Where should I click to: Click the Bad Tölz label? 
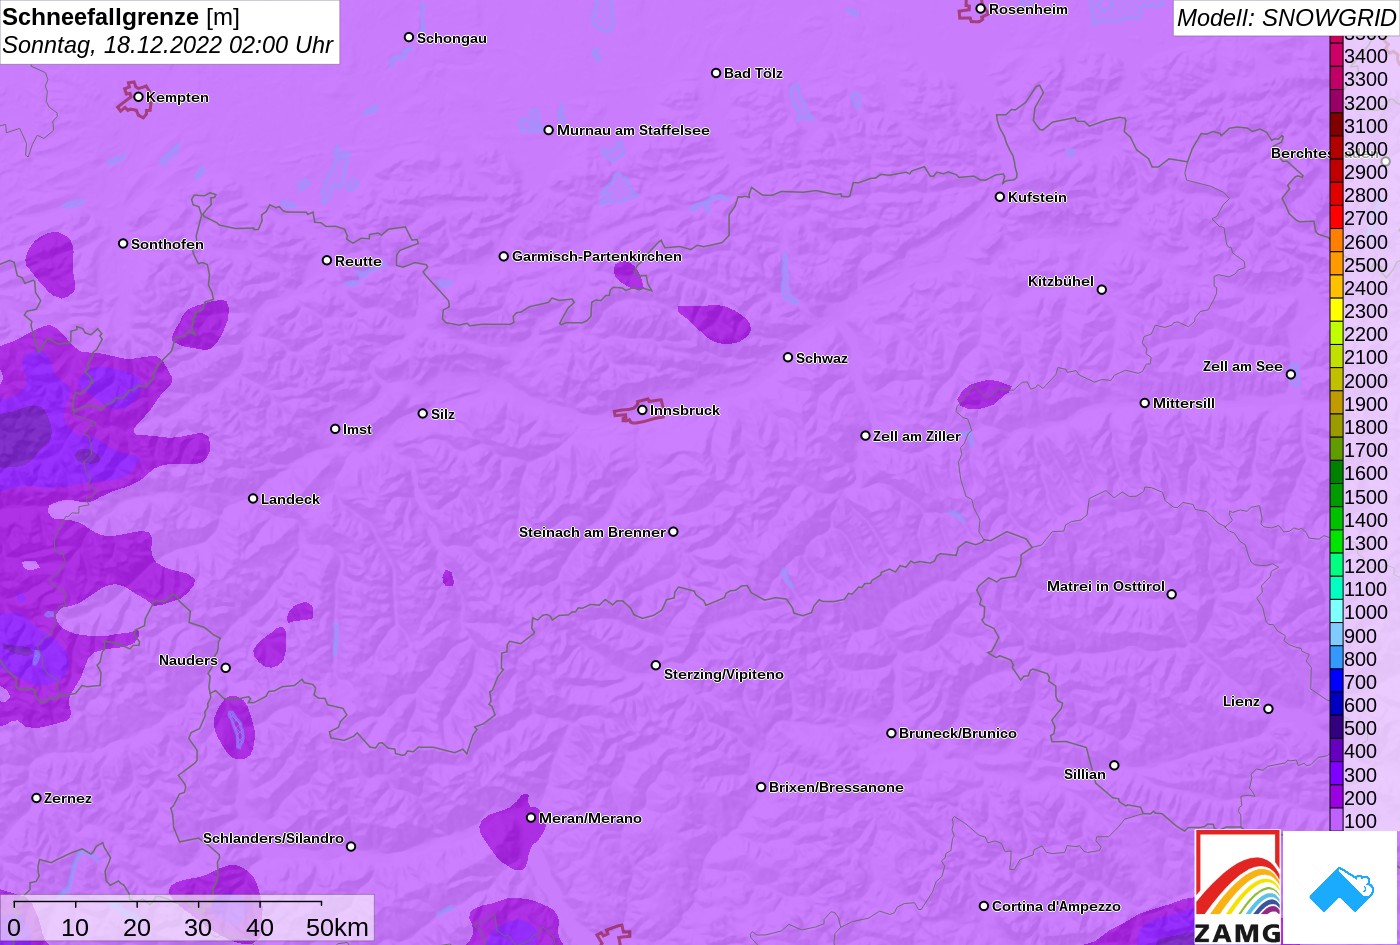(753, 73)
